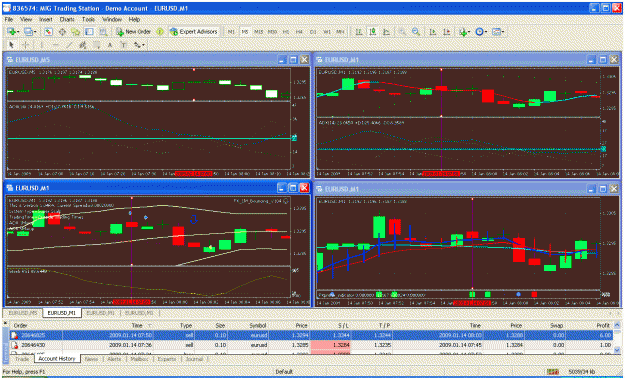Open a New Chart from the toolbar
The image size is (625, 378).
(x=11, y=32)
